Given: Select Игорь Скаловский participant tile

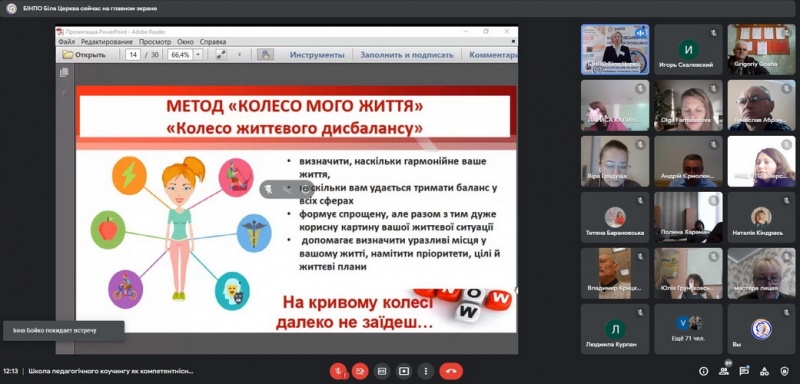Looking at the screenshot, I should click(688, 49).
